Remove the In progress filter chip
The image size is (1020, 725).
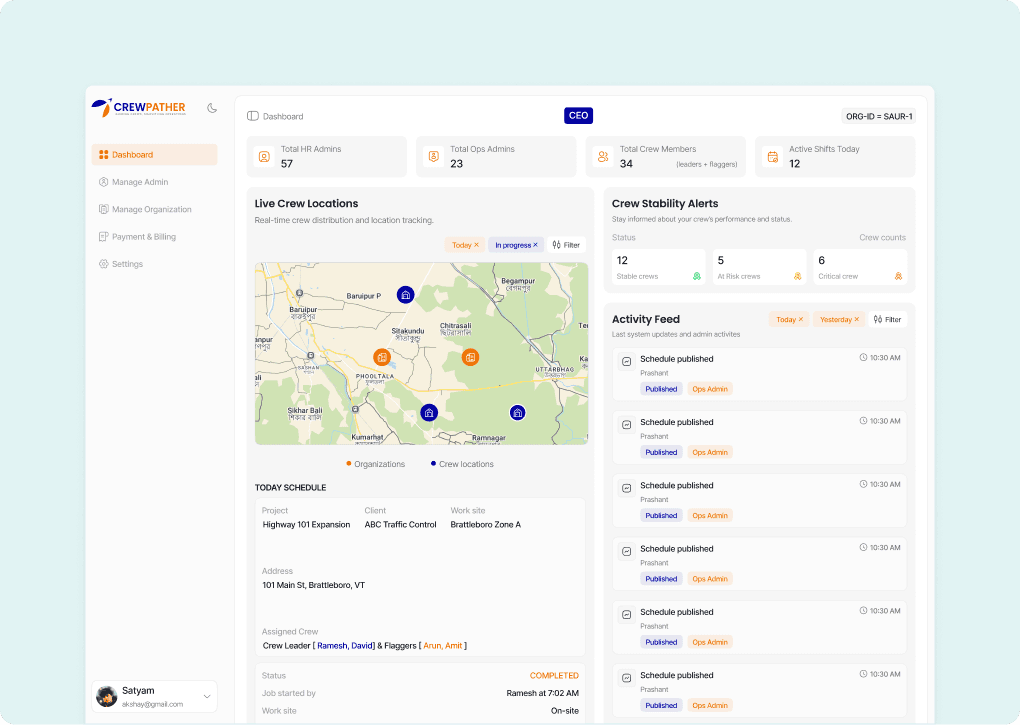pos(535,245)
